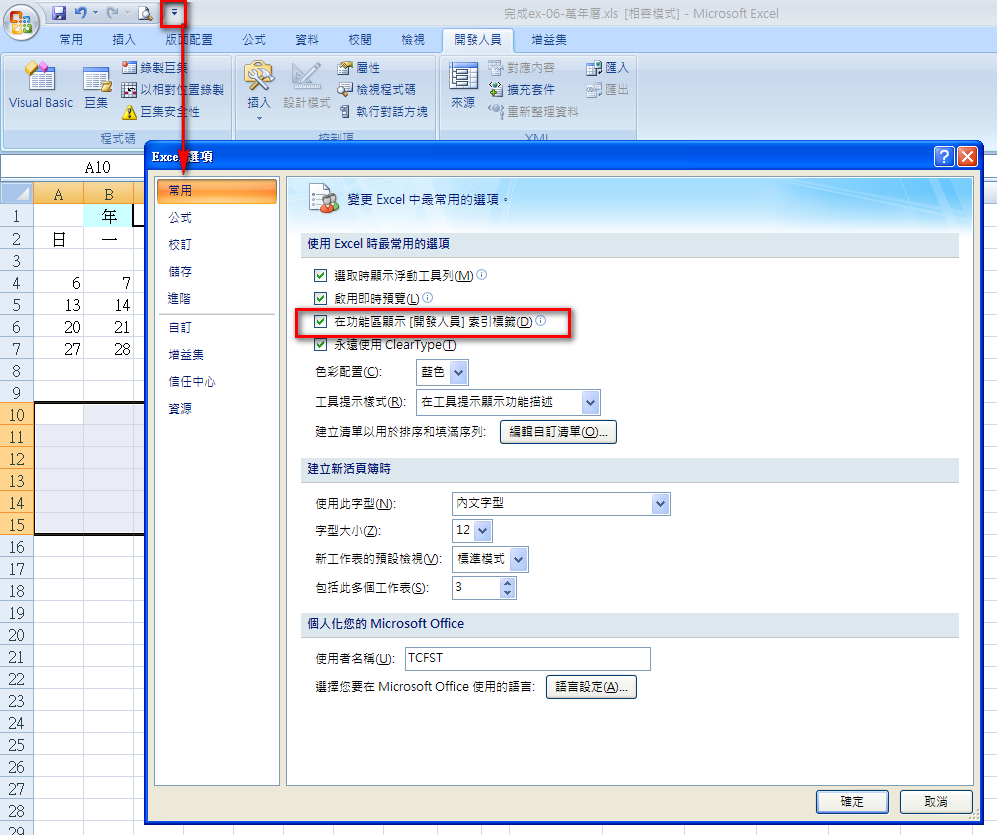Click the cell containing 年
Screen dimensions: 997x835
click(109, 216)
